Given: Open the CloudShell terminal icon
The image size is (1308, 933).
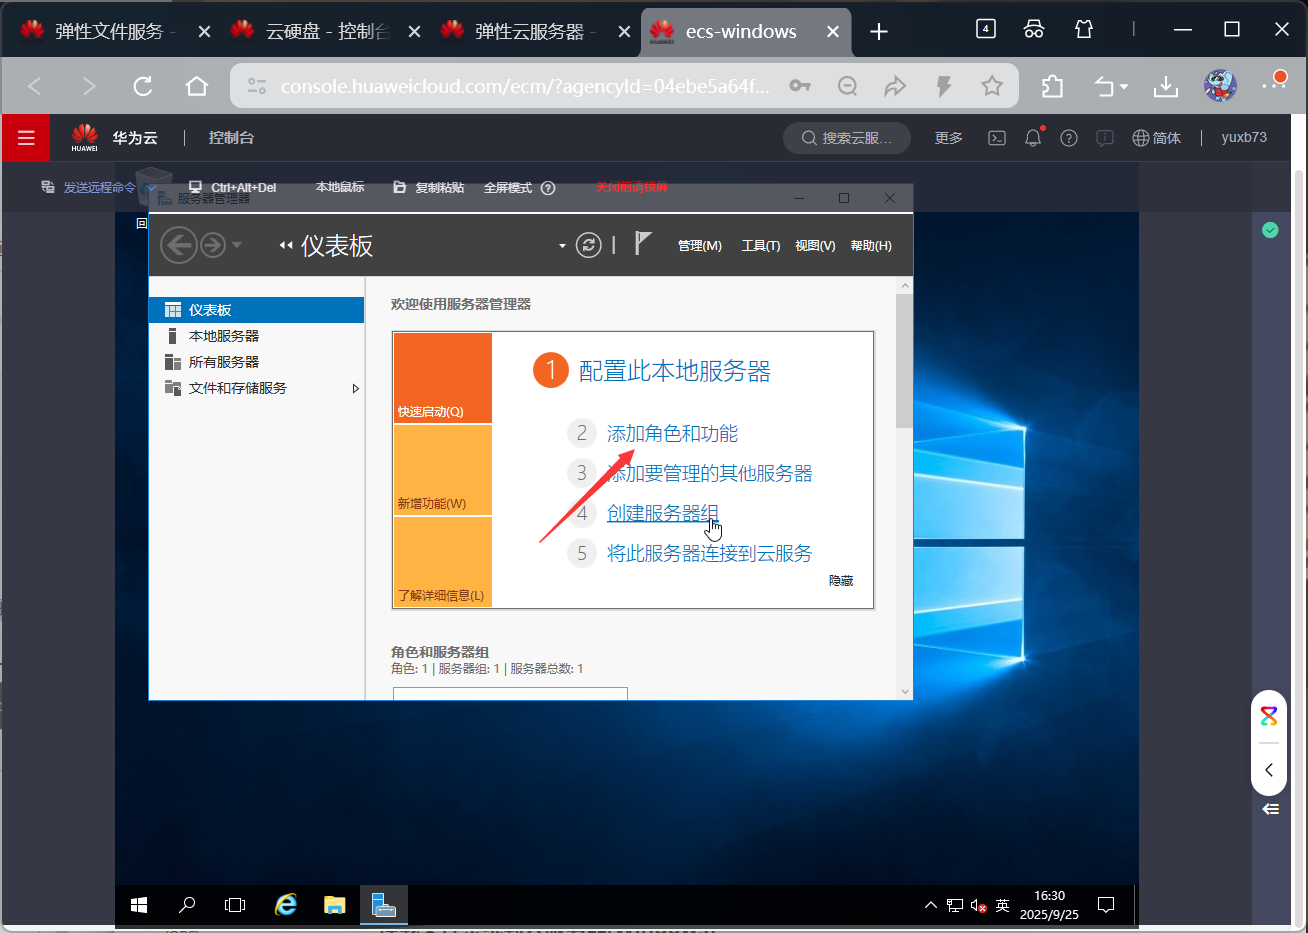Looking at the screenshot, I should tap(997, 138).
